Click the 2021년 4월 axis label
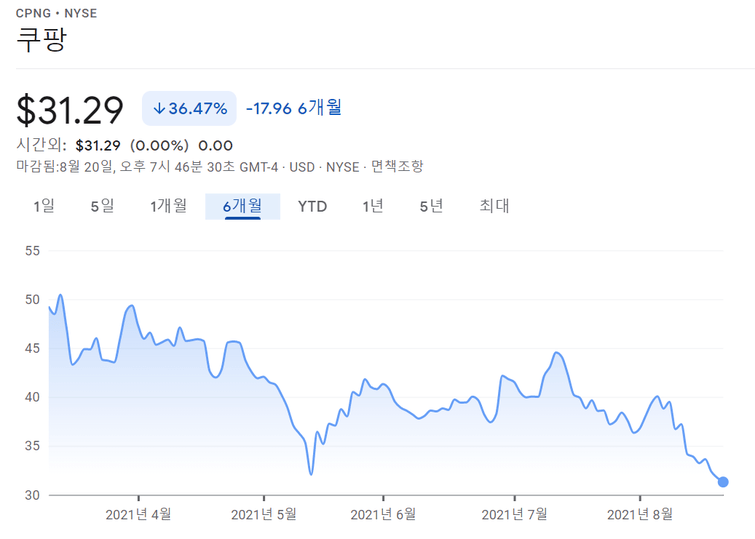This screenshot has width=755, height=539. tap(138, 514)
